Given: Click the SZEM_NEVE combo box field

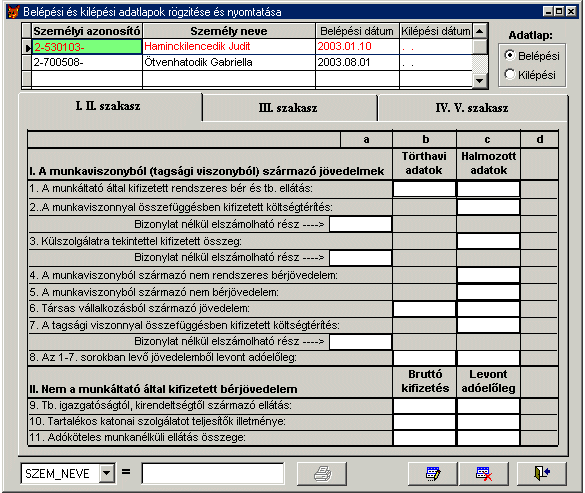Looking at the screenshot, I should coord(68,473).
